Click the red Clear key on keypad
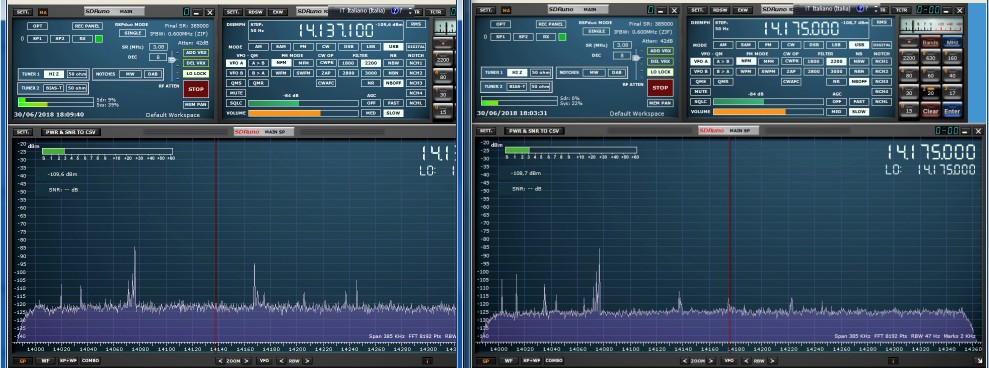989x368 pixels. 930,111
